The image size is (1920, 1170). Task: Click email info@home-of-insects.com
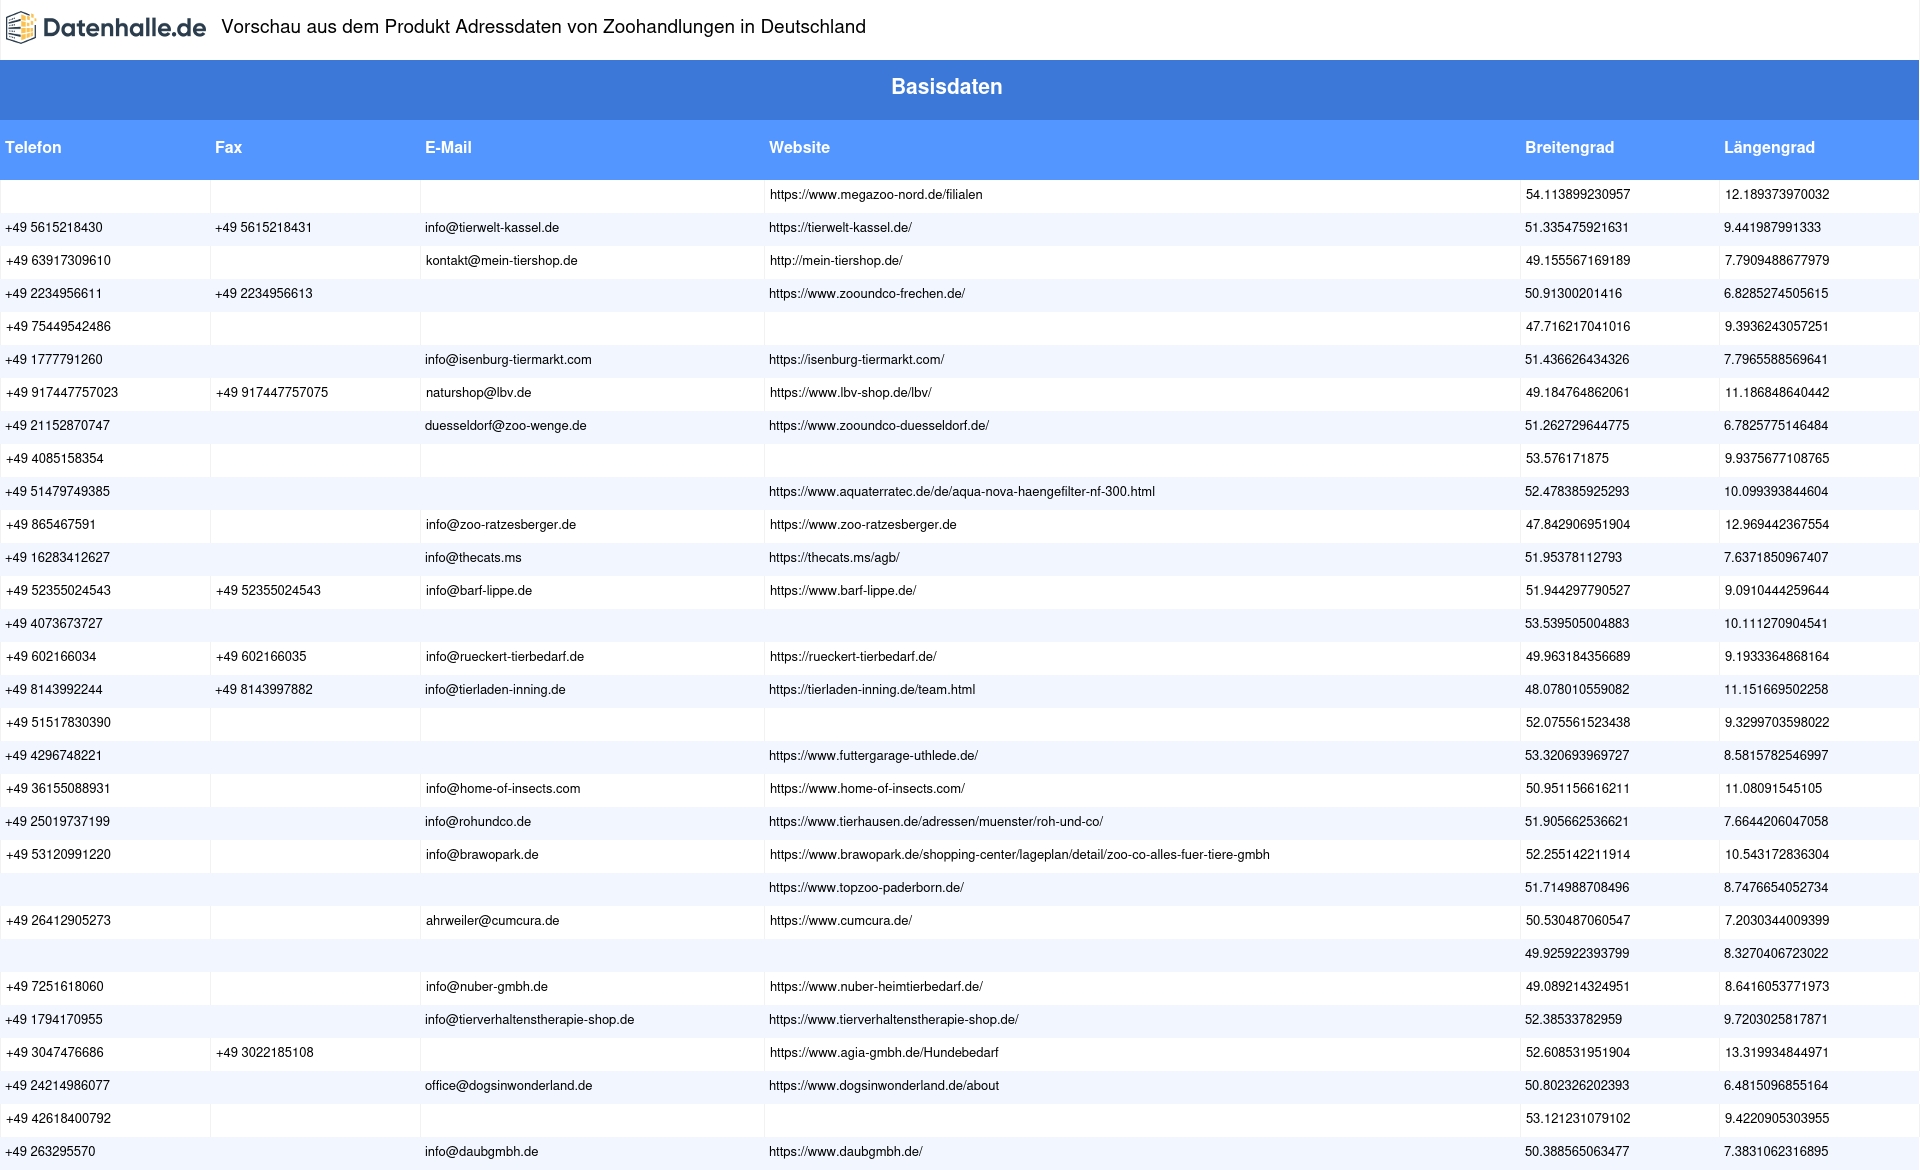[x=503, y=789]
